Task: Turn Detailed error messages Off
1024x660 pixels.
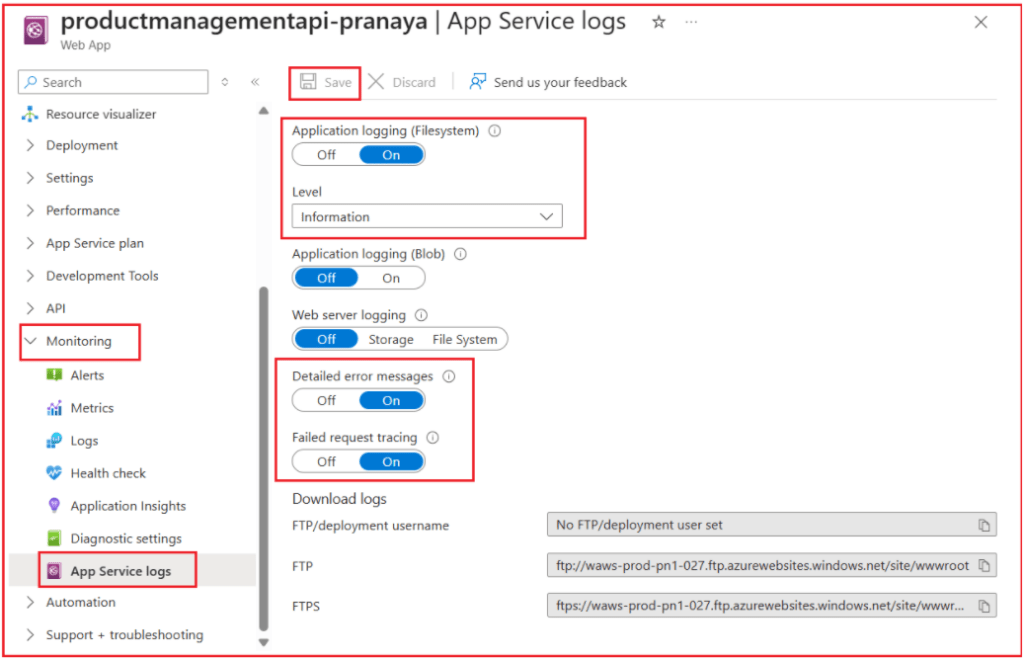Action: tap(326, 400)
